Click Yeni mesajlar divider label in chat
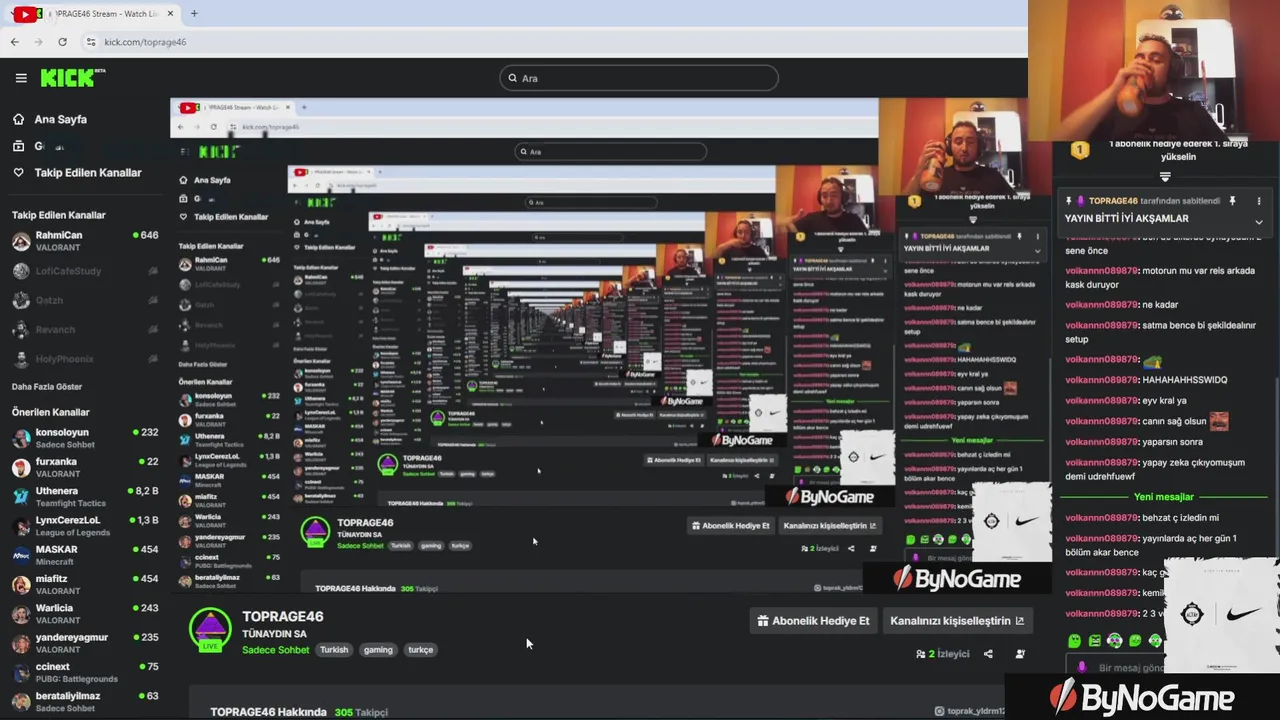Viewport: 1280px width, 720px height. click(1164, 497)
